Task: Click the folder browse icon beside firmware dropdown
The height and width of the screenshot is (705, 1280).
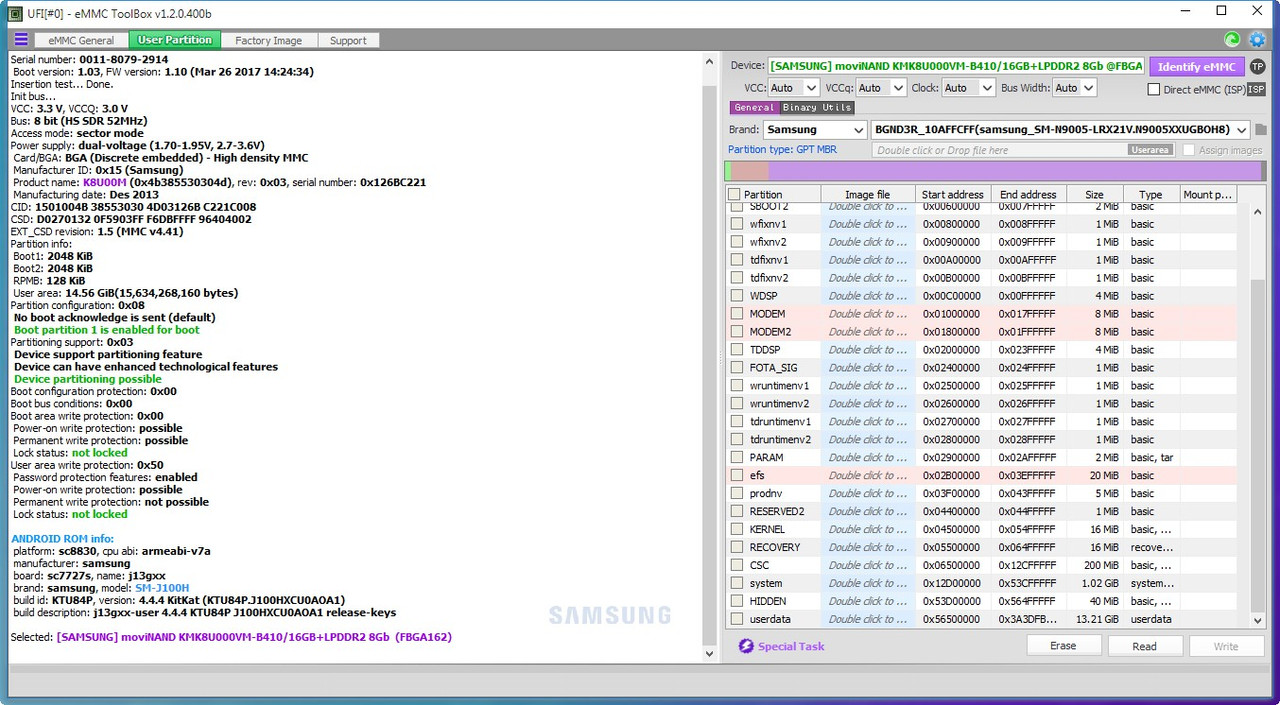Action: coord(1262,130)
